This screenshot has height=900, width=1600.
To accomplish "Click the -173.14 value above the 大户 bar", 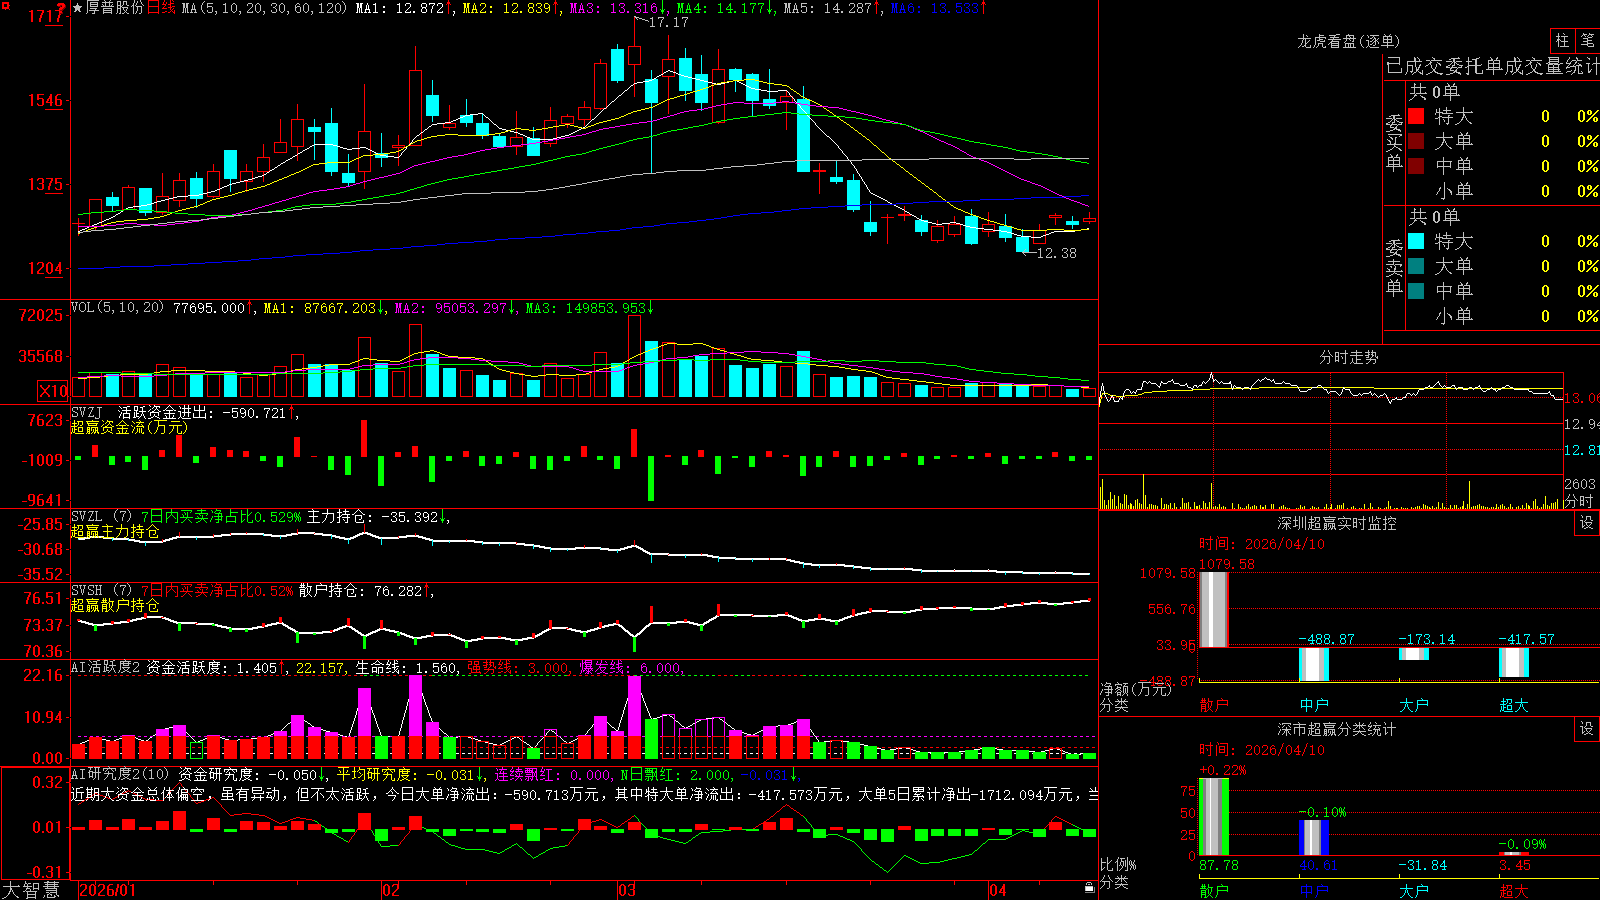I will tap(1426, 639).
